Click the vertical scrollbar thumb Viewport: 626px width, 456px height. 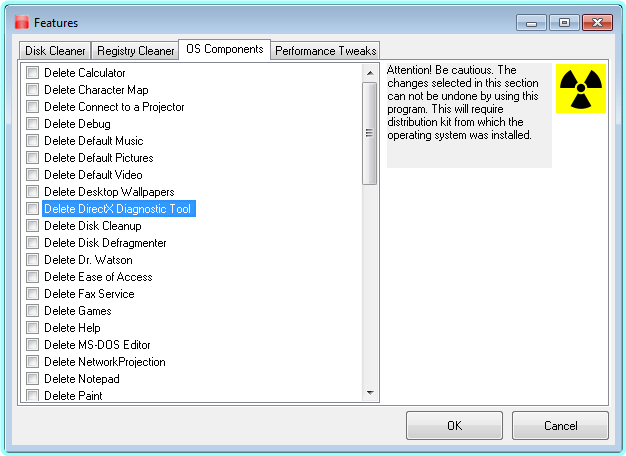point(370,133)
